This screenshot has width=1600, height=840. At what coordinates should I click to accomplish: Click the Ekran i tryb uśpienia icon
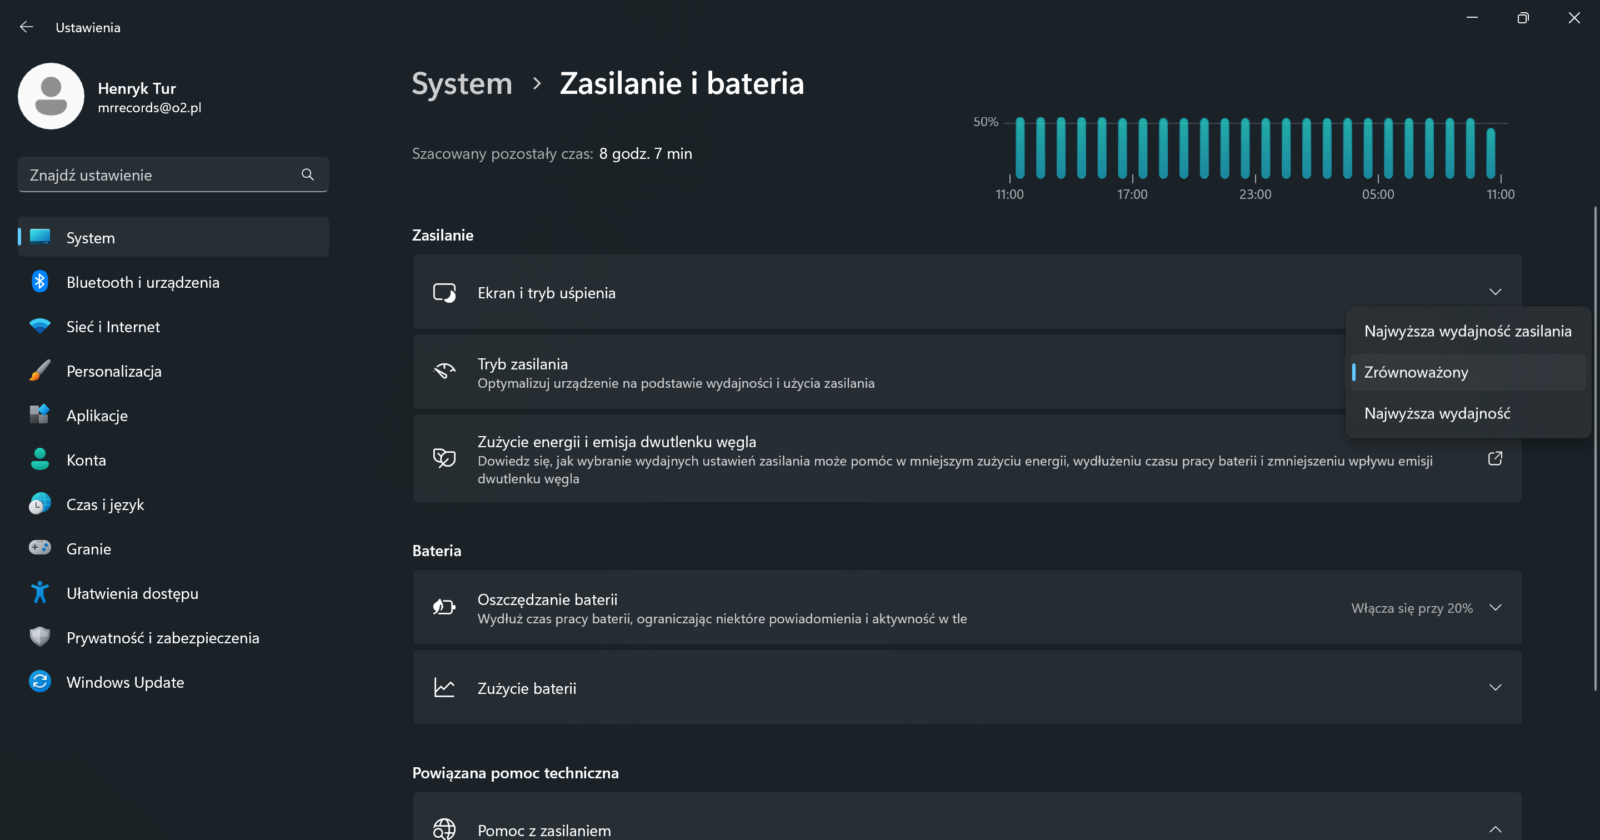point(445,293)
